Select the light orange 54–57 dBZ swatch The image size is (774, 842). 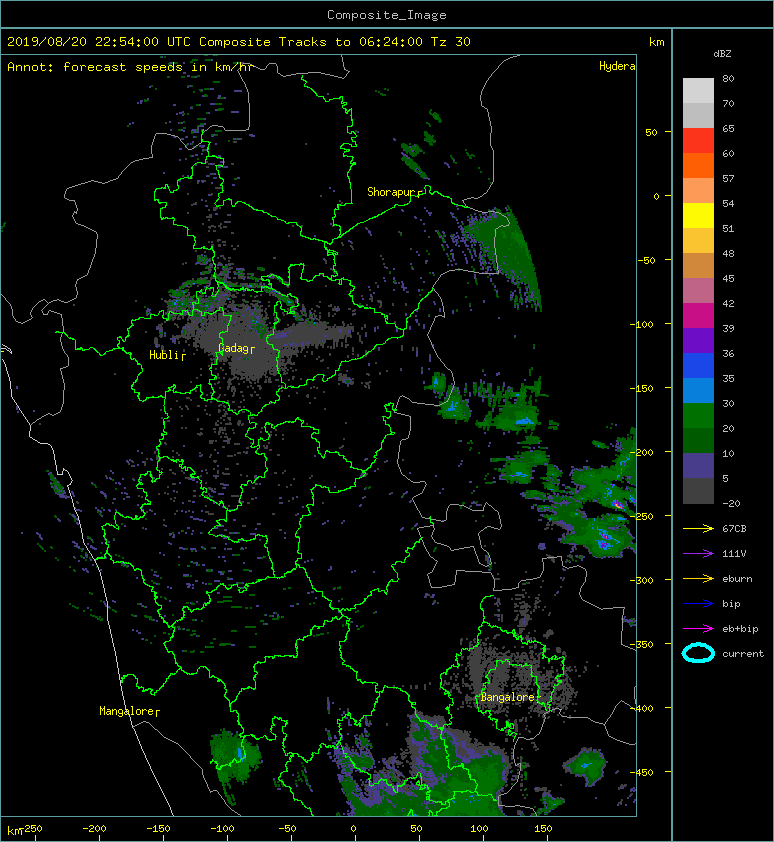pos(698,191)
